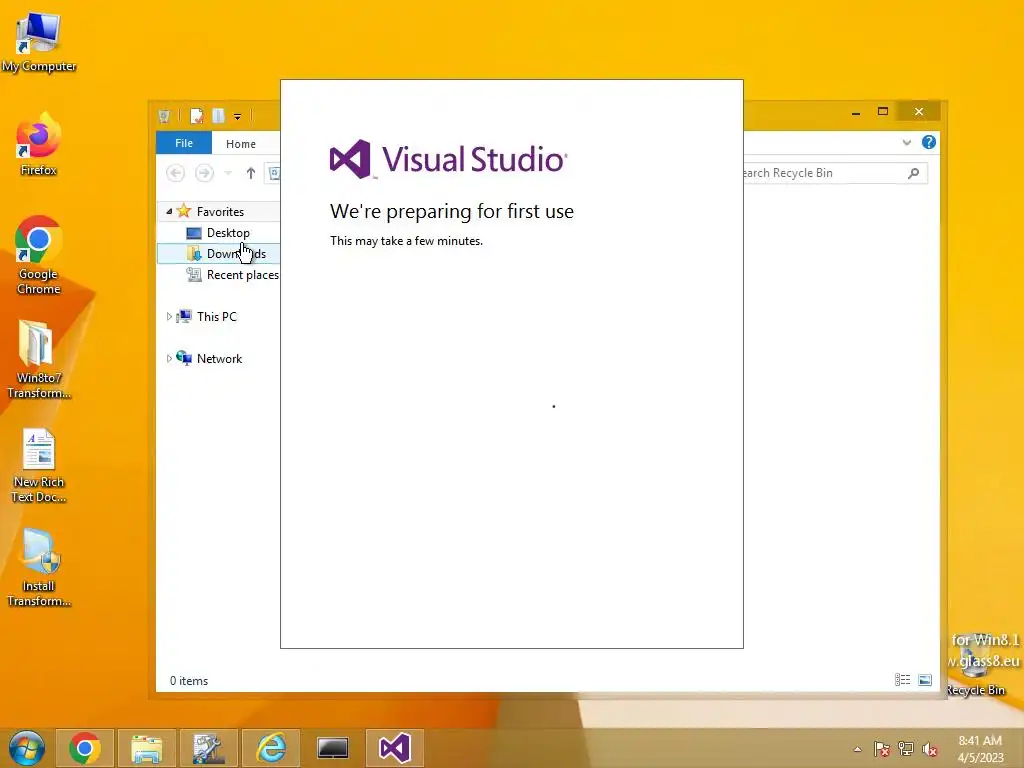Open the Win8to7 Transform folder icon

[x=39, y=359]
